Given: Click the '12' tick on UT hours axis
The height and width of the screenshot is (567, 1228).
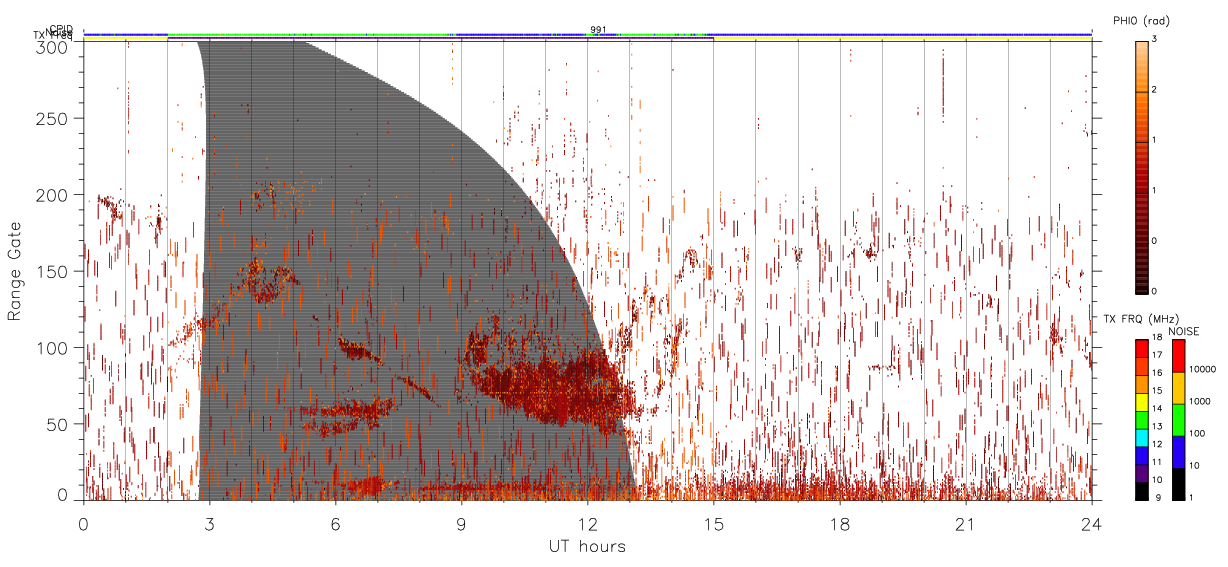Looking at the screenshot, I should 587,523.
